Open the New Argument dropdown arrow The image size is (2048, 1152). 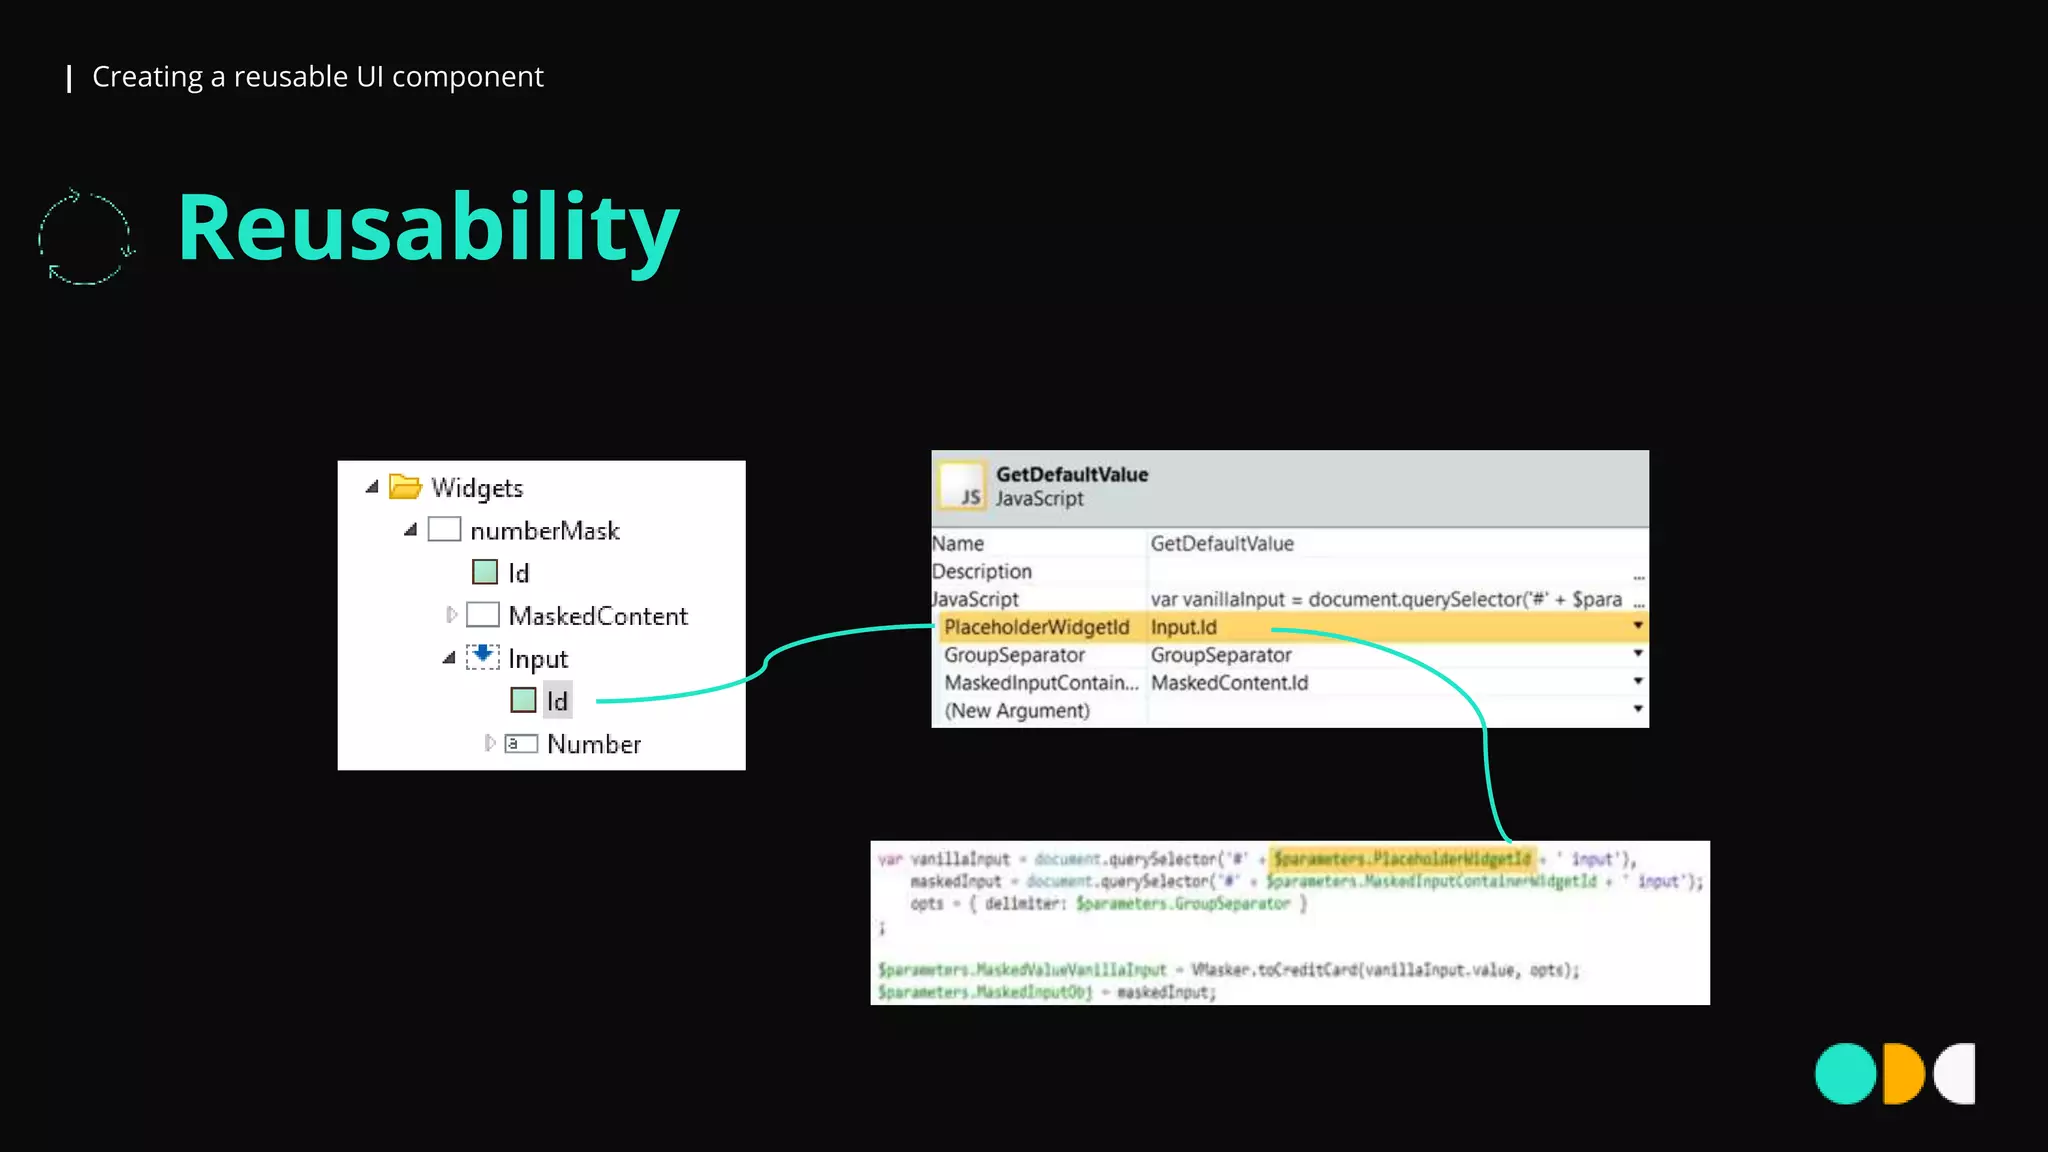click(x=1638, y=708)
